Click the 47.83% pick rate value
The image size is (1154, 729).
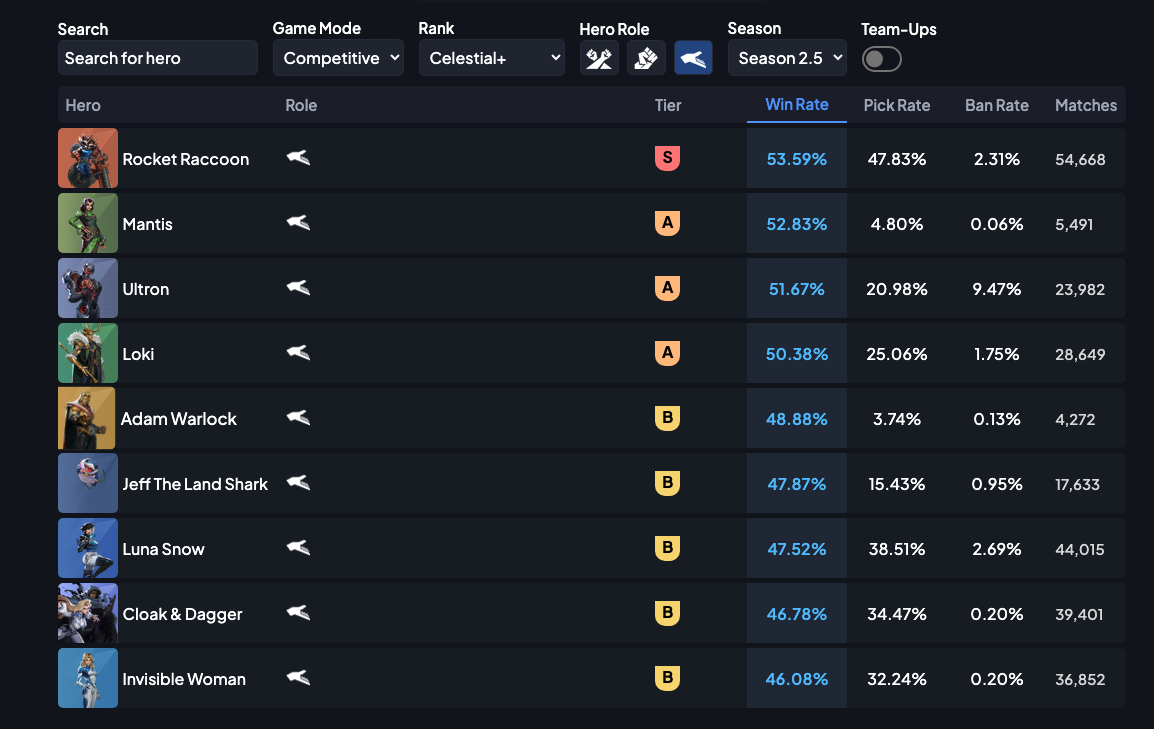coord(896,159)
